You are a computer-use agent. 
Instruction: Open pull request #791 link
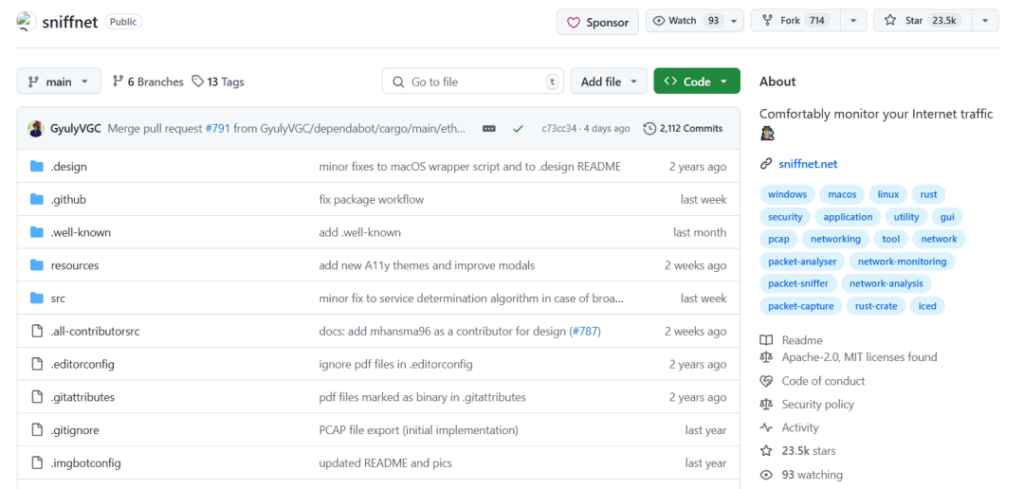[217, 129]
